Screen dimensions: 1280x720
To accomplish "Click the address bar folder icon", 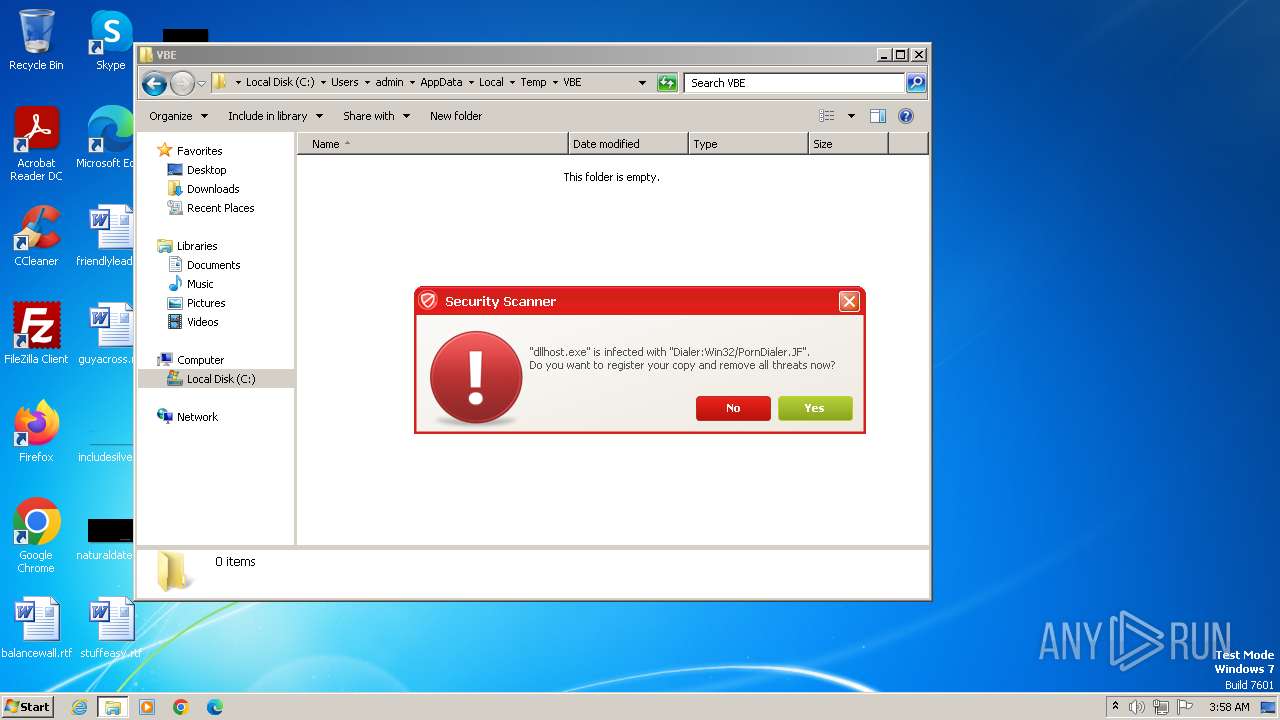I will pyautogui.click(x=220, y=82).
